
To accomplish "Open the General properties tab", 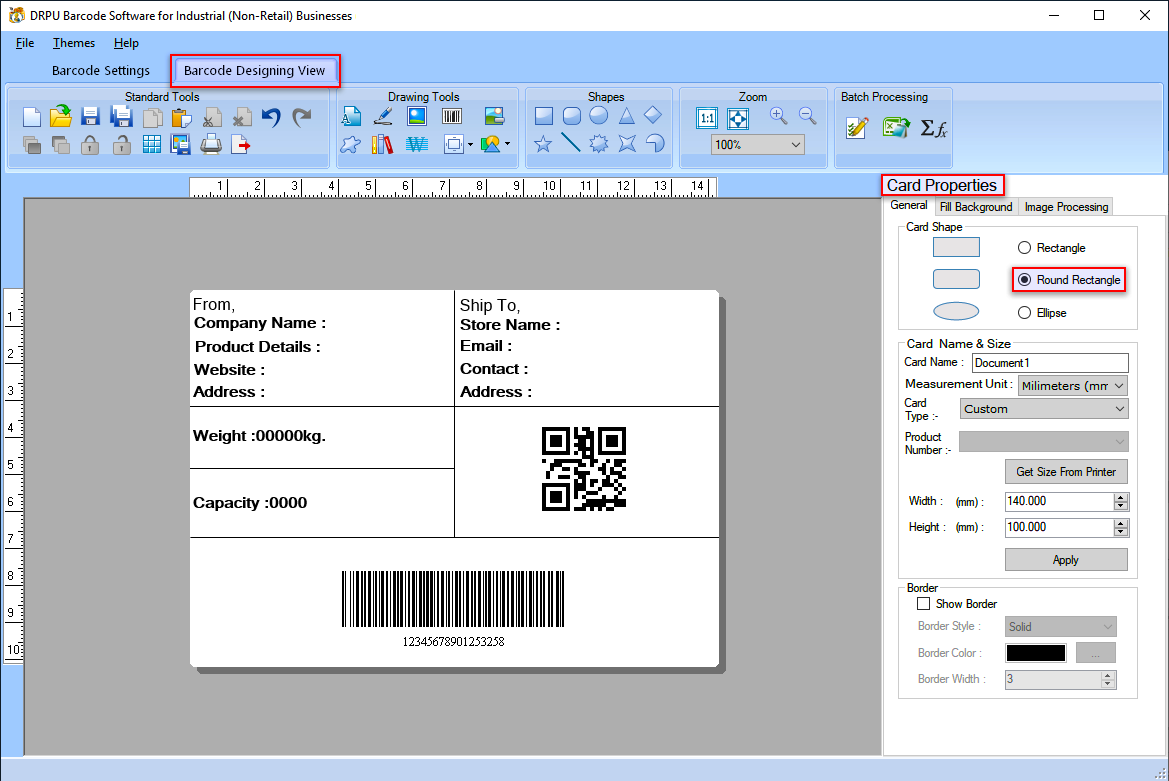I will pyautogui.click(x=909, y=206).
